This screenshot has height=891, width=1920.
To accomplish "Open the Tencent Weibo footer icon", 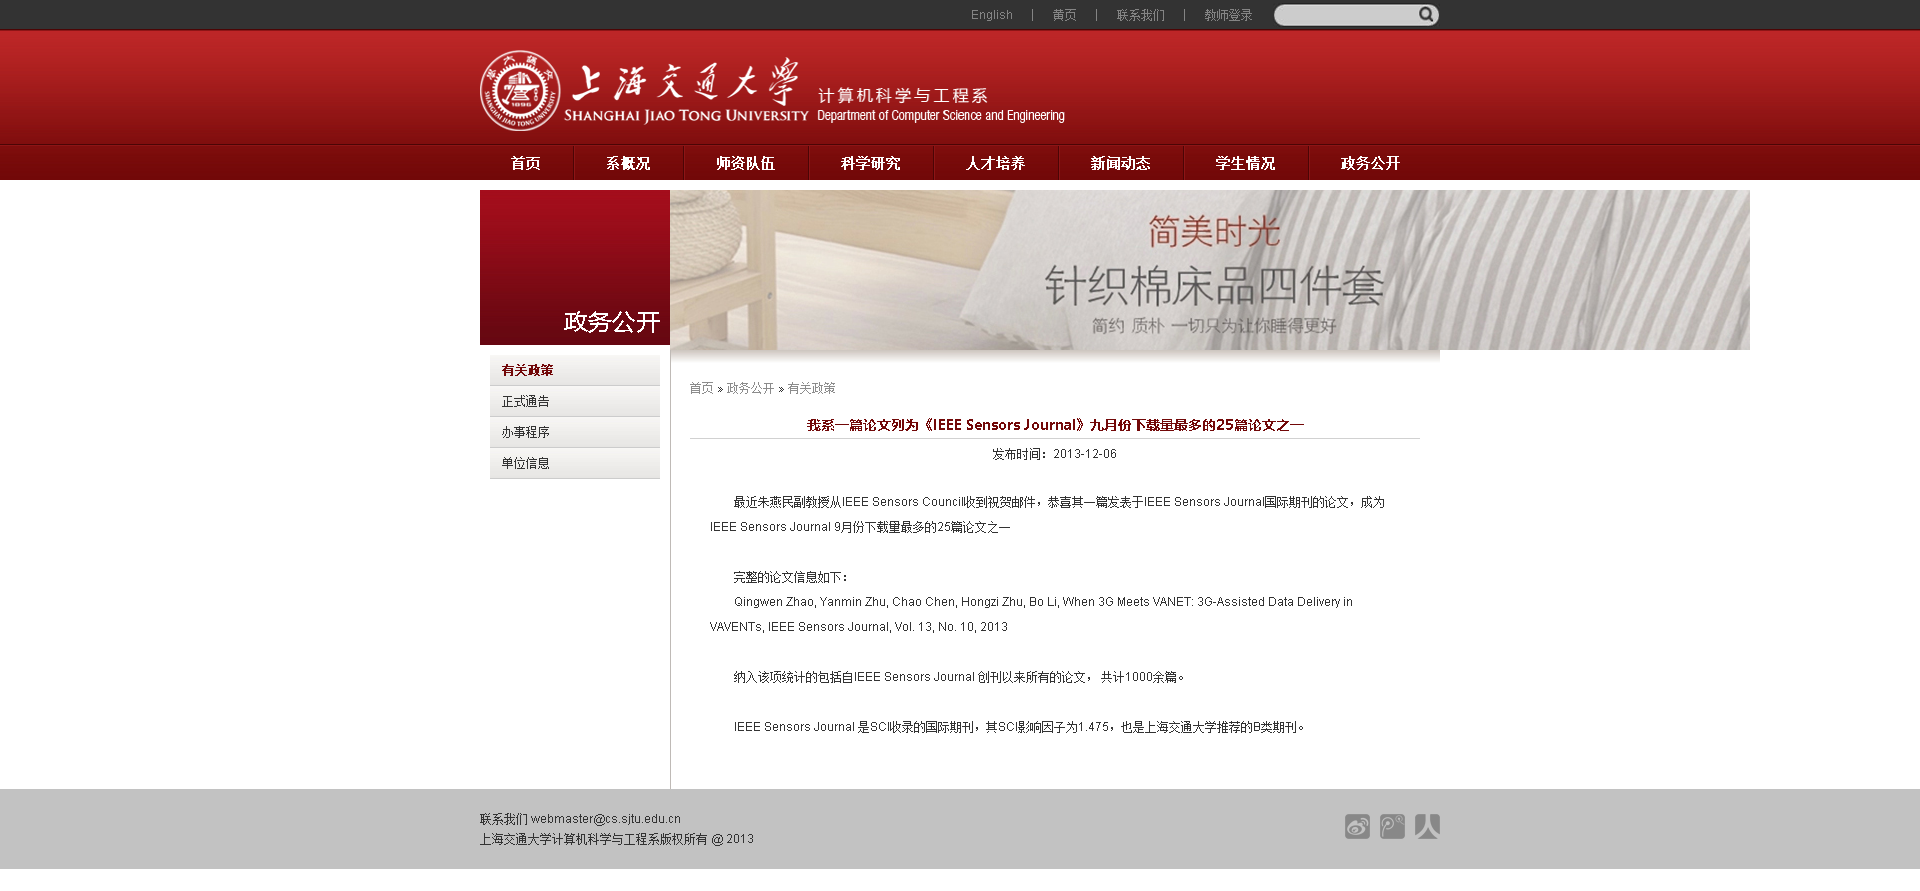I will (x=1392, y=826).
